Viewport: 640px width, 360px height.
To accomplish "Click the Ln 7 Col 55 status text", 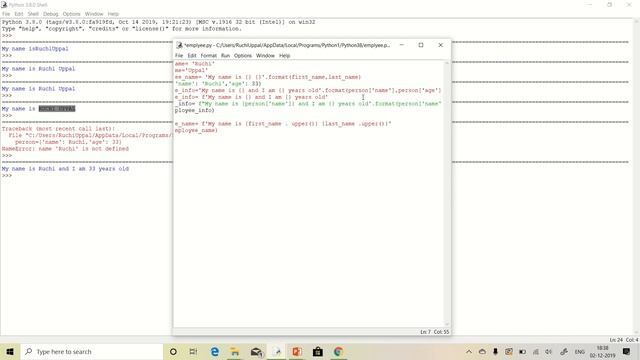I will coord(435,332).
